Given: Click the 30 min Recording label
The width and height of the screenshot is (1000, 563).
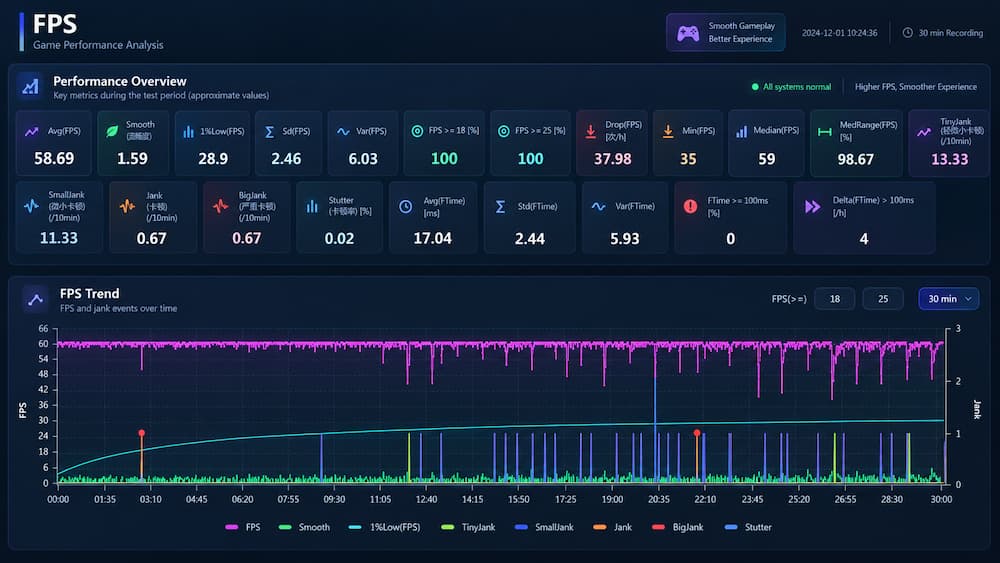Looking at the screenshot, I should pyautogui.click(x=950, y=33).
